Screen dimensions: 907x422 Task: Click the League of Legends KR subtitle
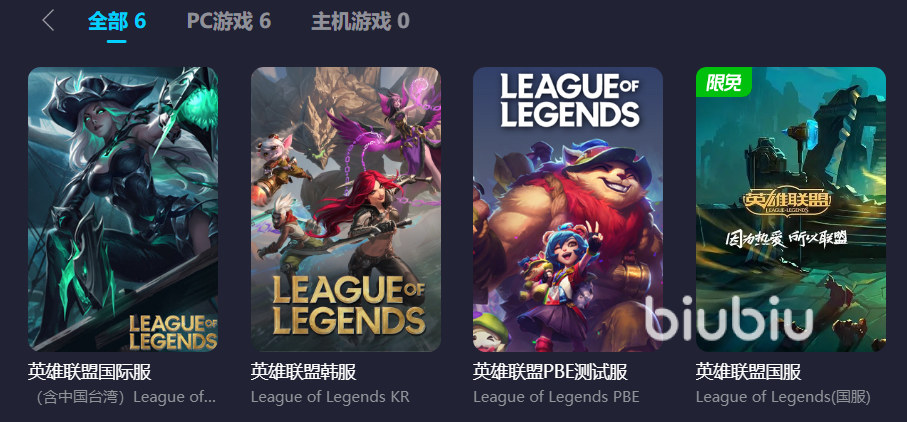(330, 398)
